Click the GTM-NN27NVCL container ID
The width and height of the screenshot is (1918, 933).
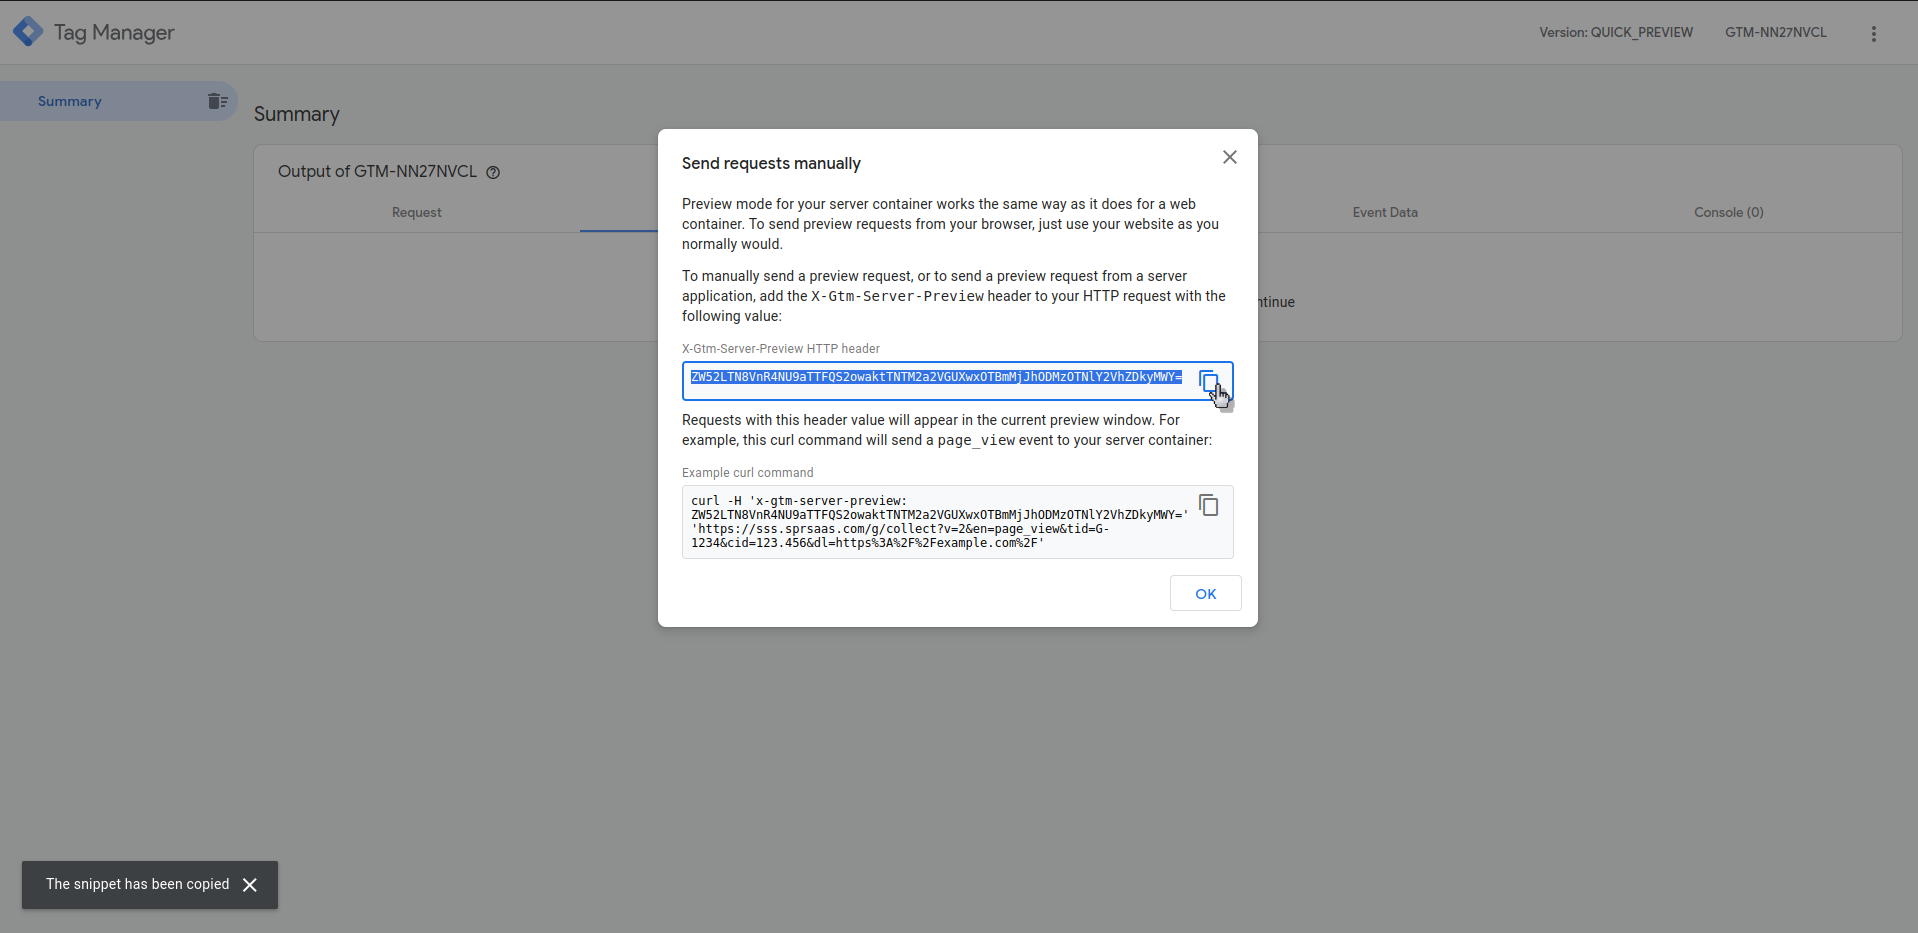(x=1776, y=32)
